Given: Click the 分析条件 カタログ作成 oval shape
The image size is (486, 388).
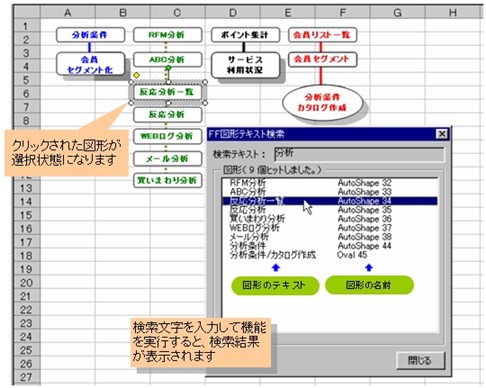Looking at the screenshot, I should (322, 103).
